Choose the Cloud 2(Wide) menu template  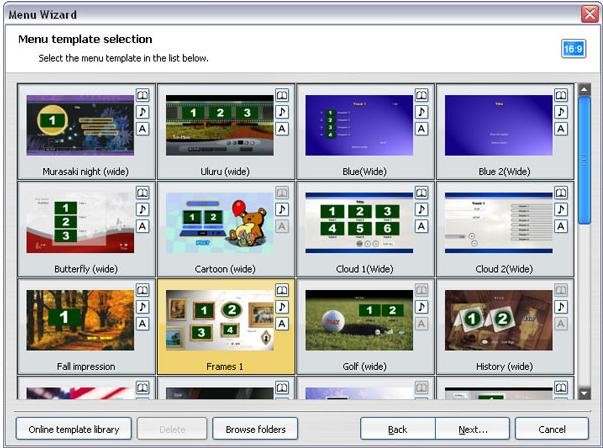(498, 224)
